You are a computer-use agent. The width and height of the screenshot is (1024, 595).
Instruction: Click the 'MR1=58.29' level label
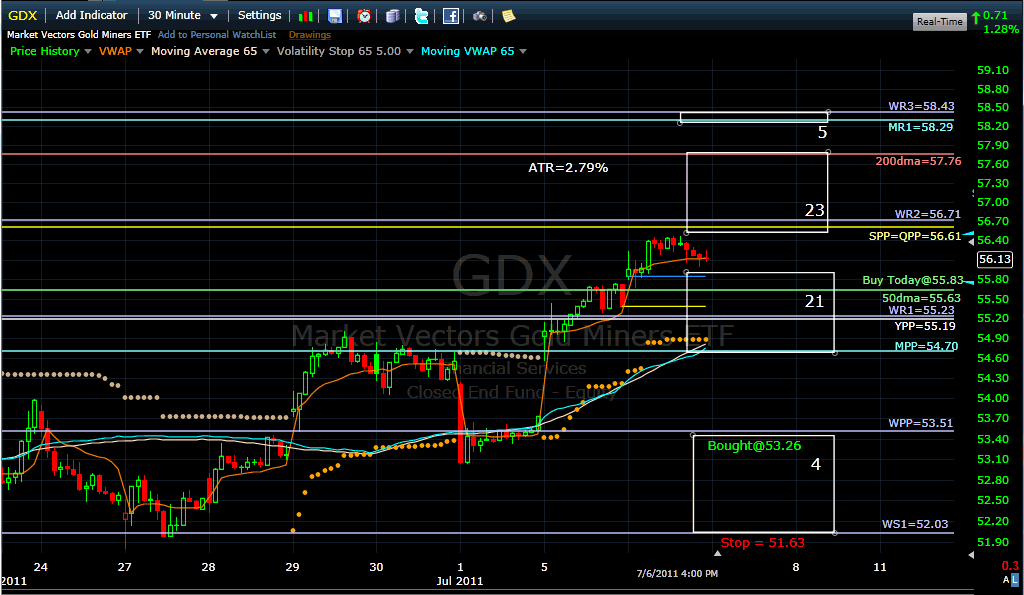click(920, 127)
